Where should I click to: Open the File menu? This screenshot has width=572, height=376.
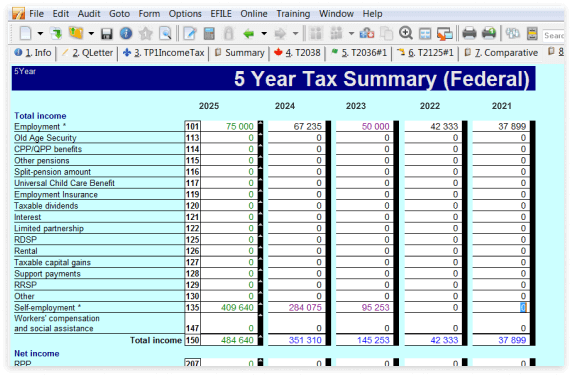click(36, 14)
